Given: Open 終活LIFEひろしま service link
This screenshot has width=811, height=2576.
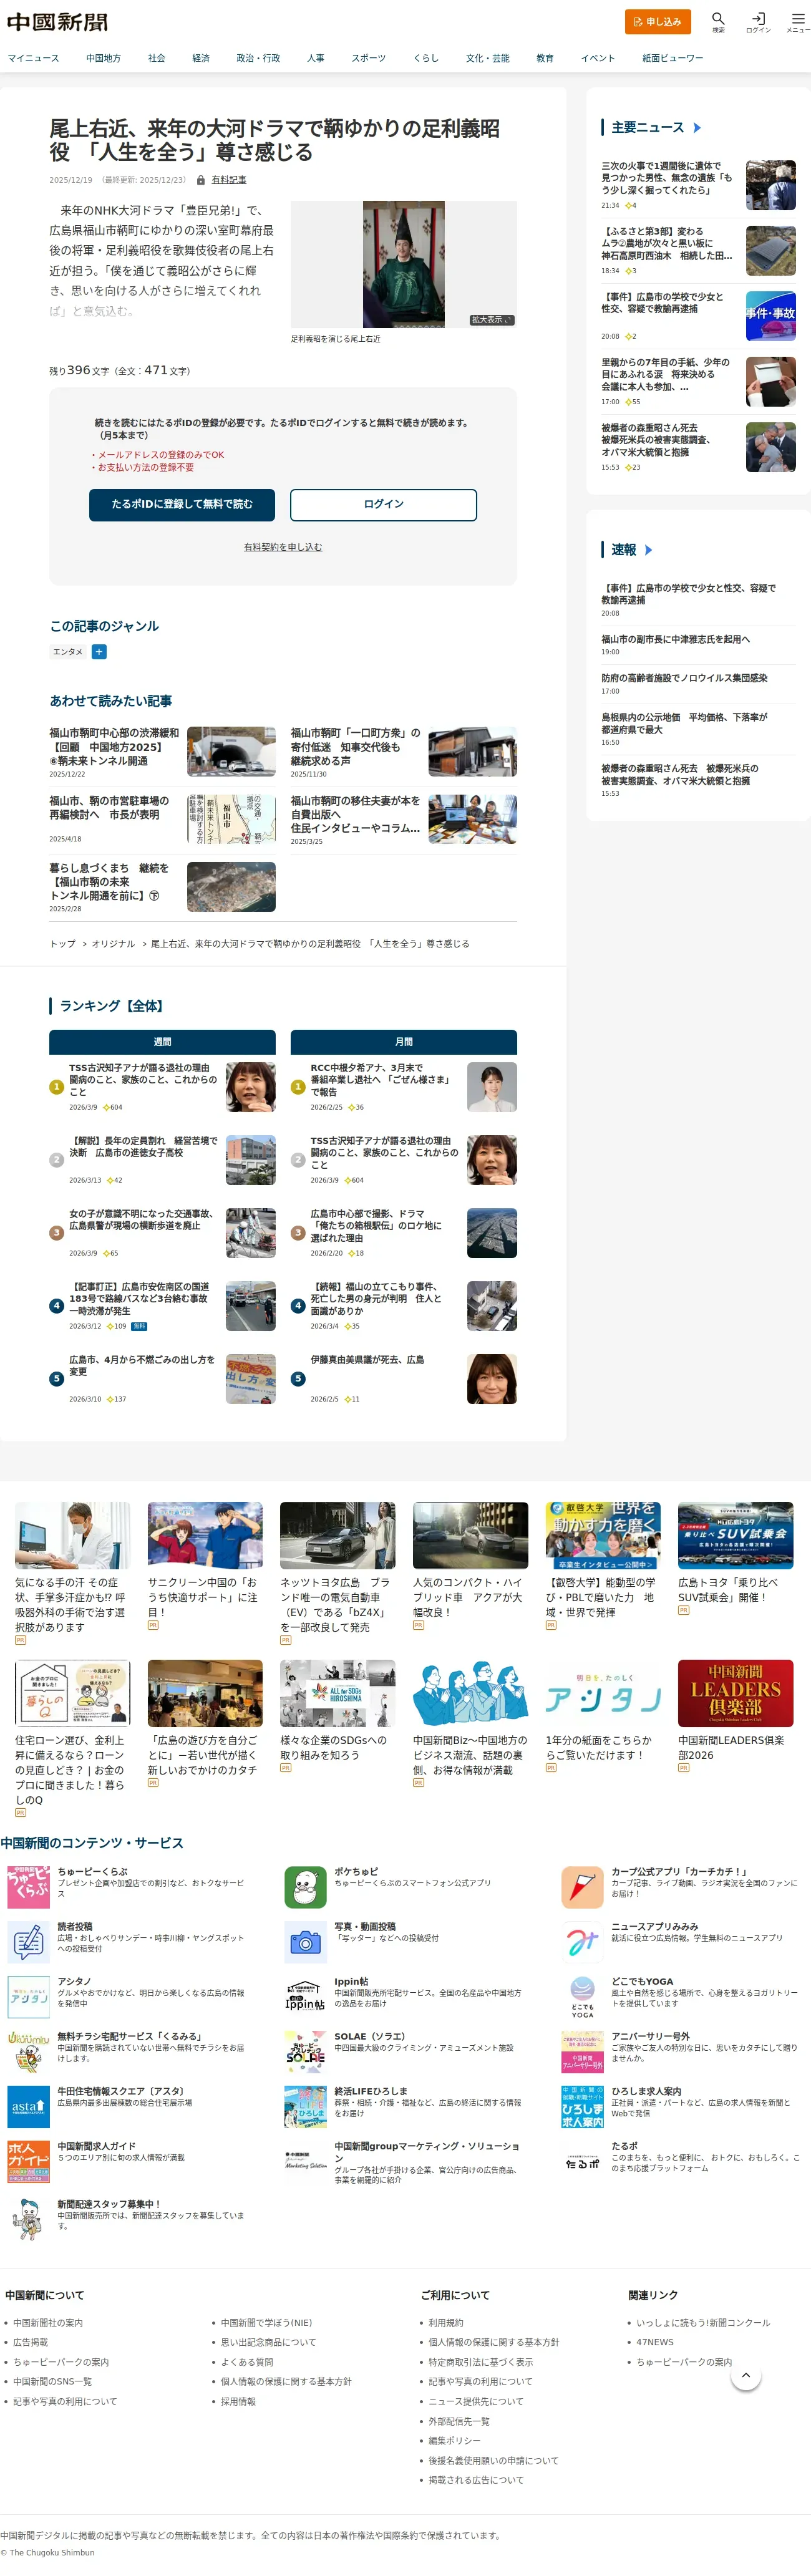Looking at the screenshot, I should (371, 2091).
